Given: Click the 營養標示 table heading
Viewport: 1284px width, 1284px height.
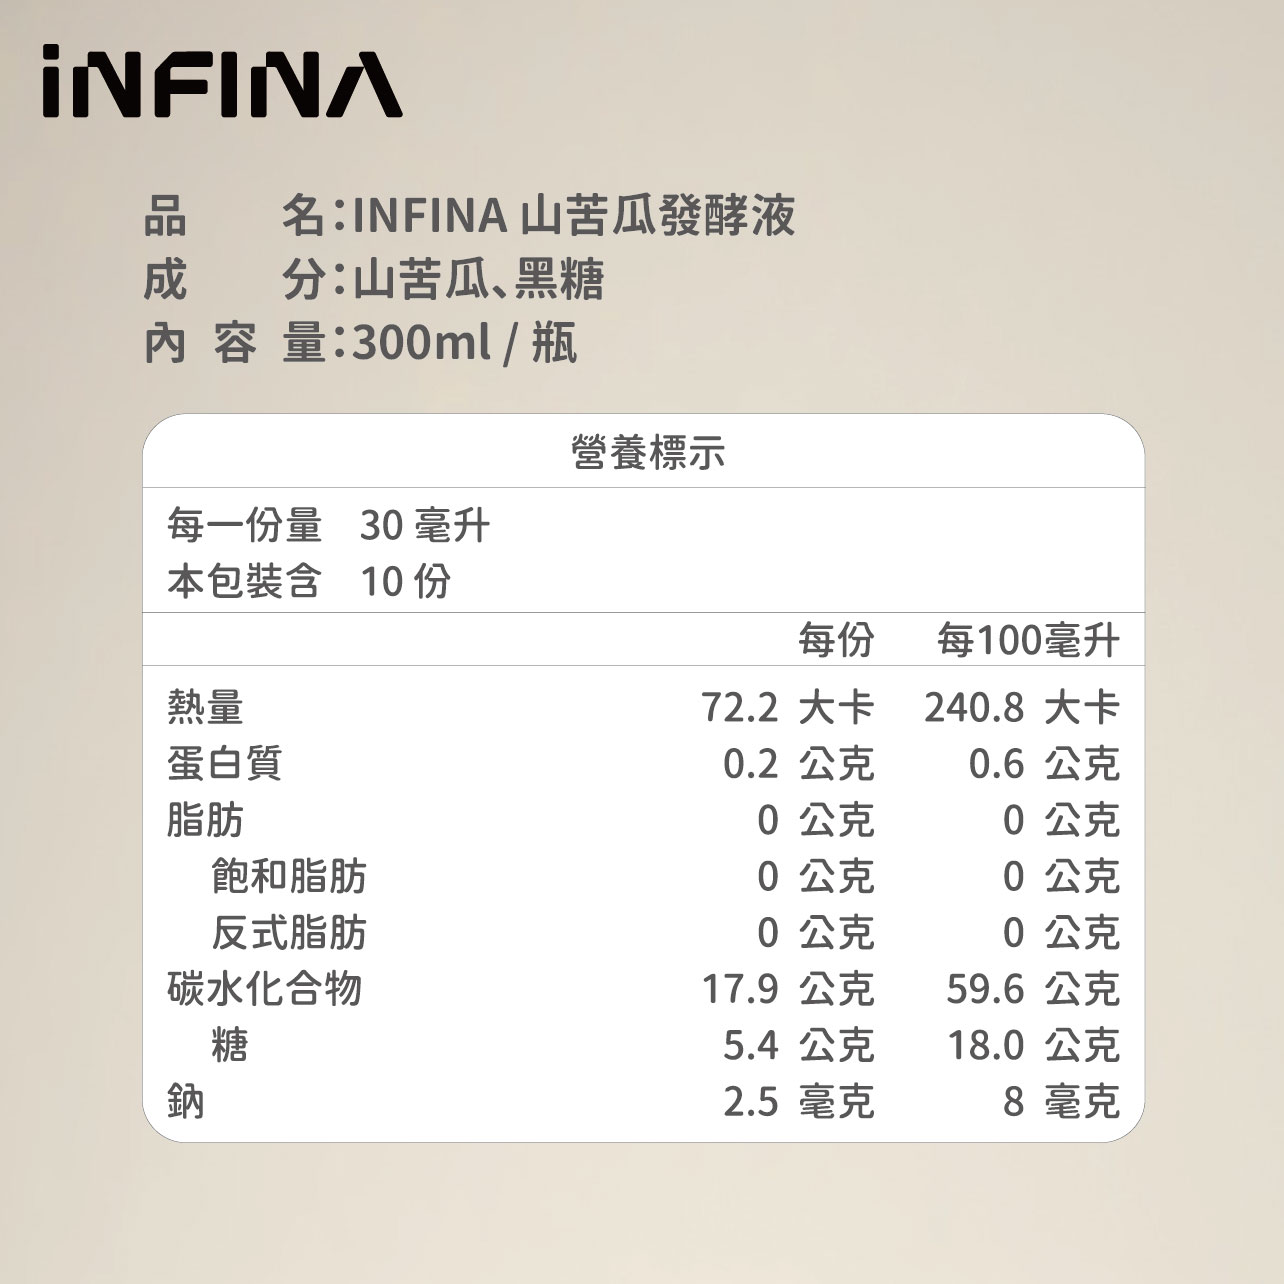Looking at the screenshot, I should (x=647, y=453).
